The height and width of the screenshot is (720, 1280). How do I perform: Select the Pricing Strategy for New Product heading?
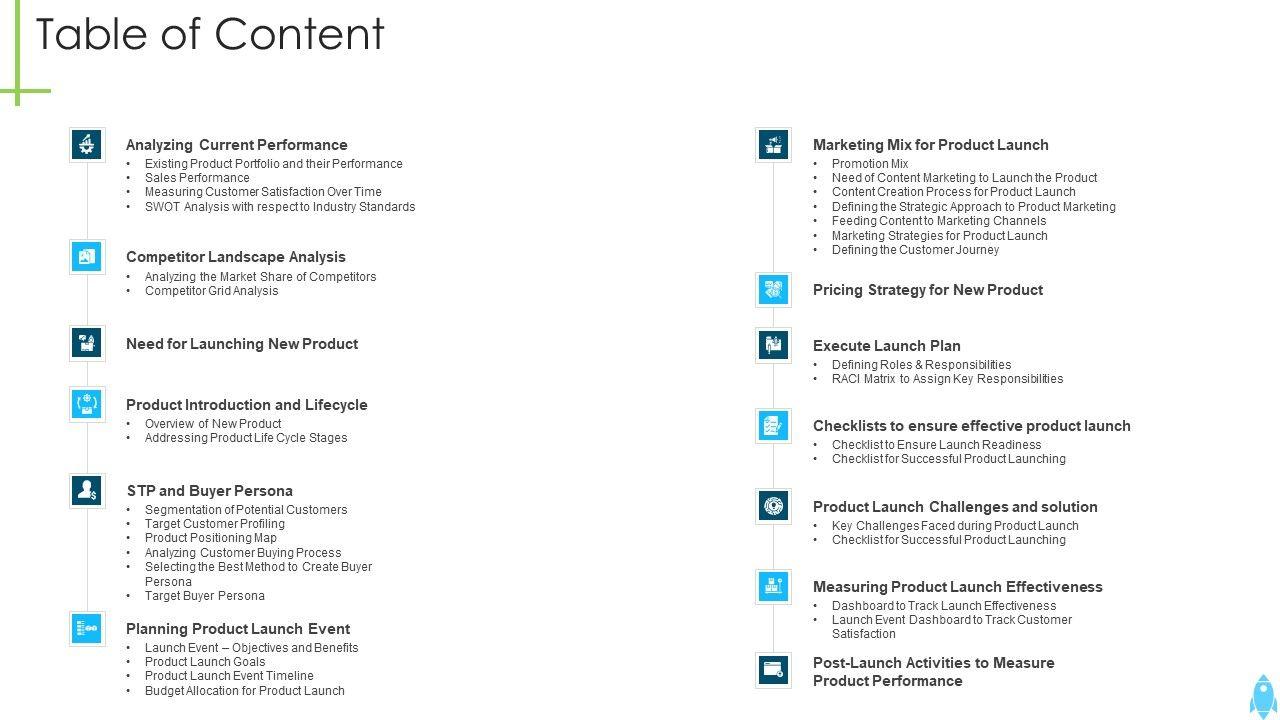coord(927,290)
